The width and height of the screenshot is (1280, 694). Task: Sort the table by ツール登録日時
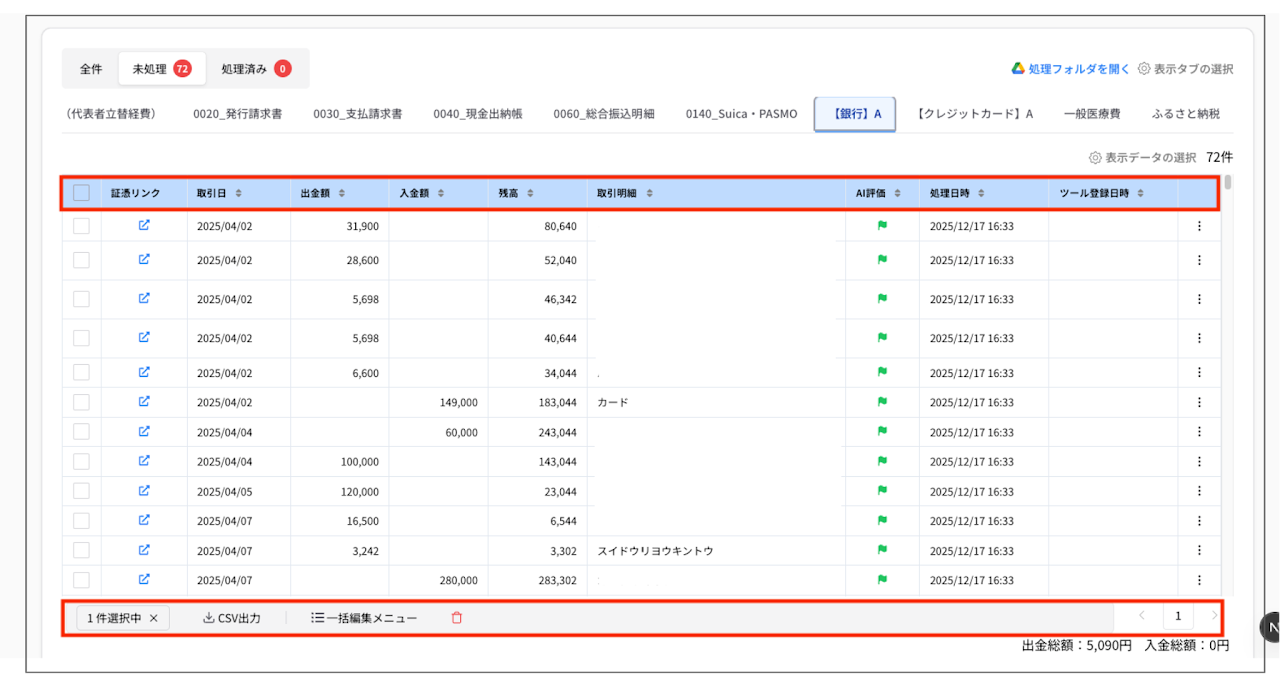[x=1140, y=193]
